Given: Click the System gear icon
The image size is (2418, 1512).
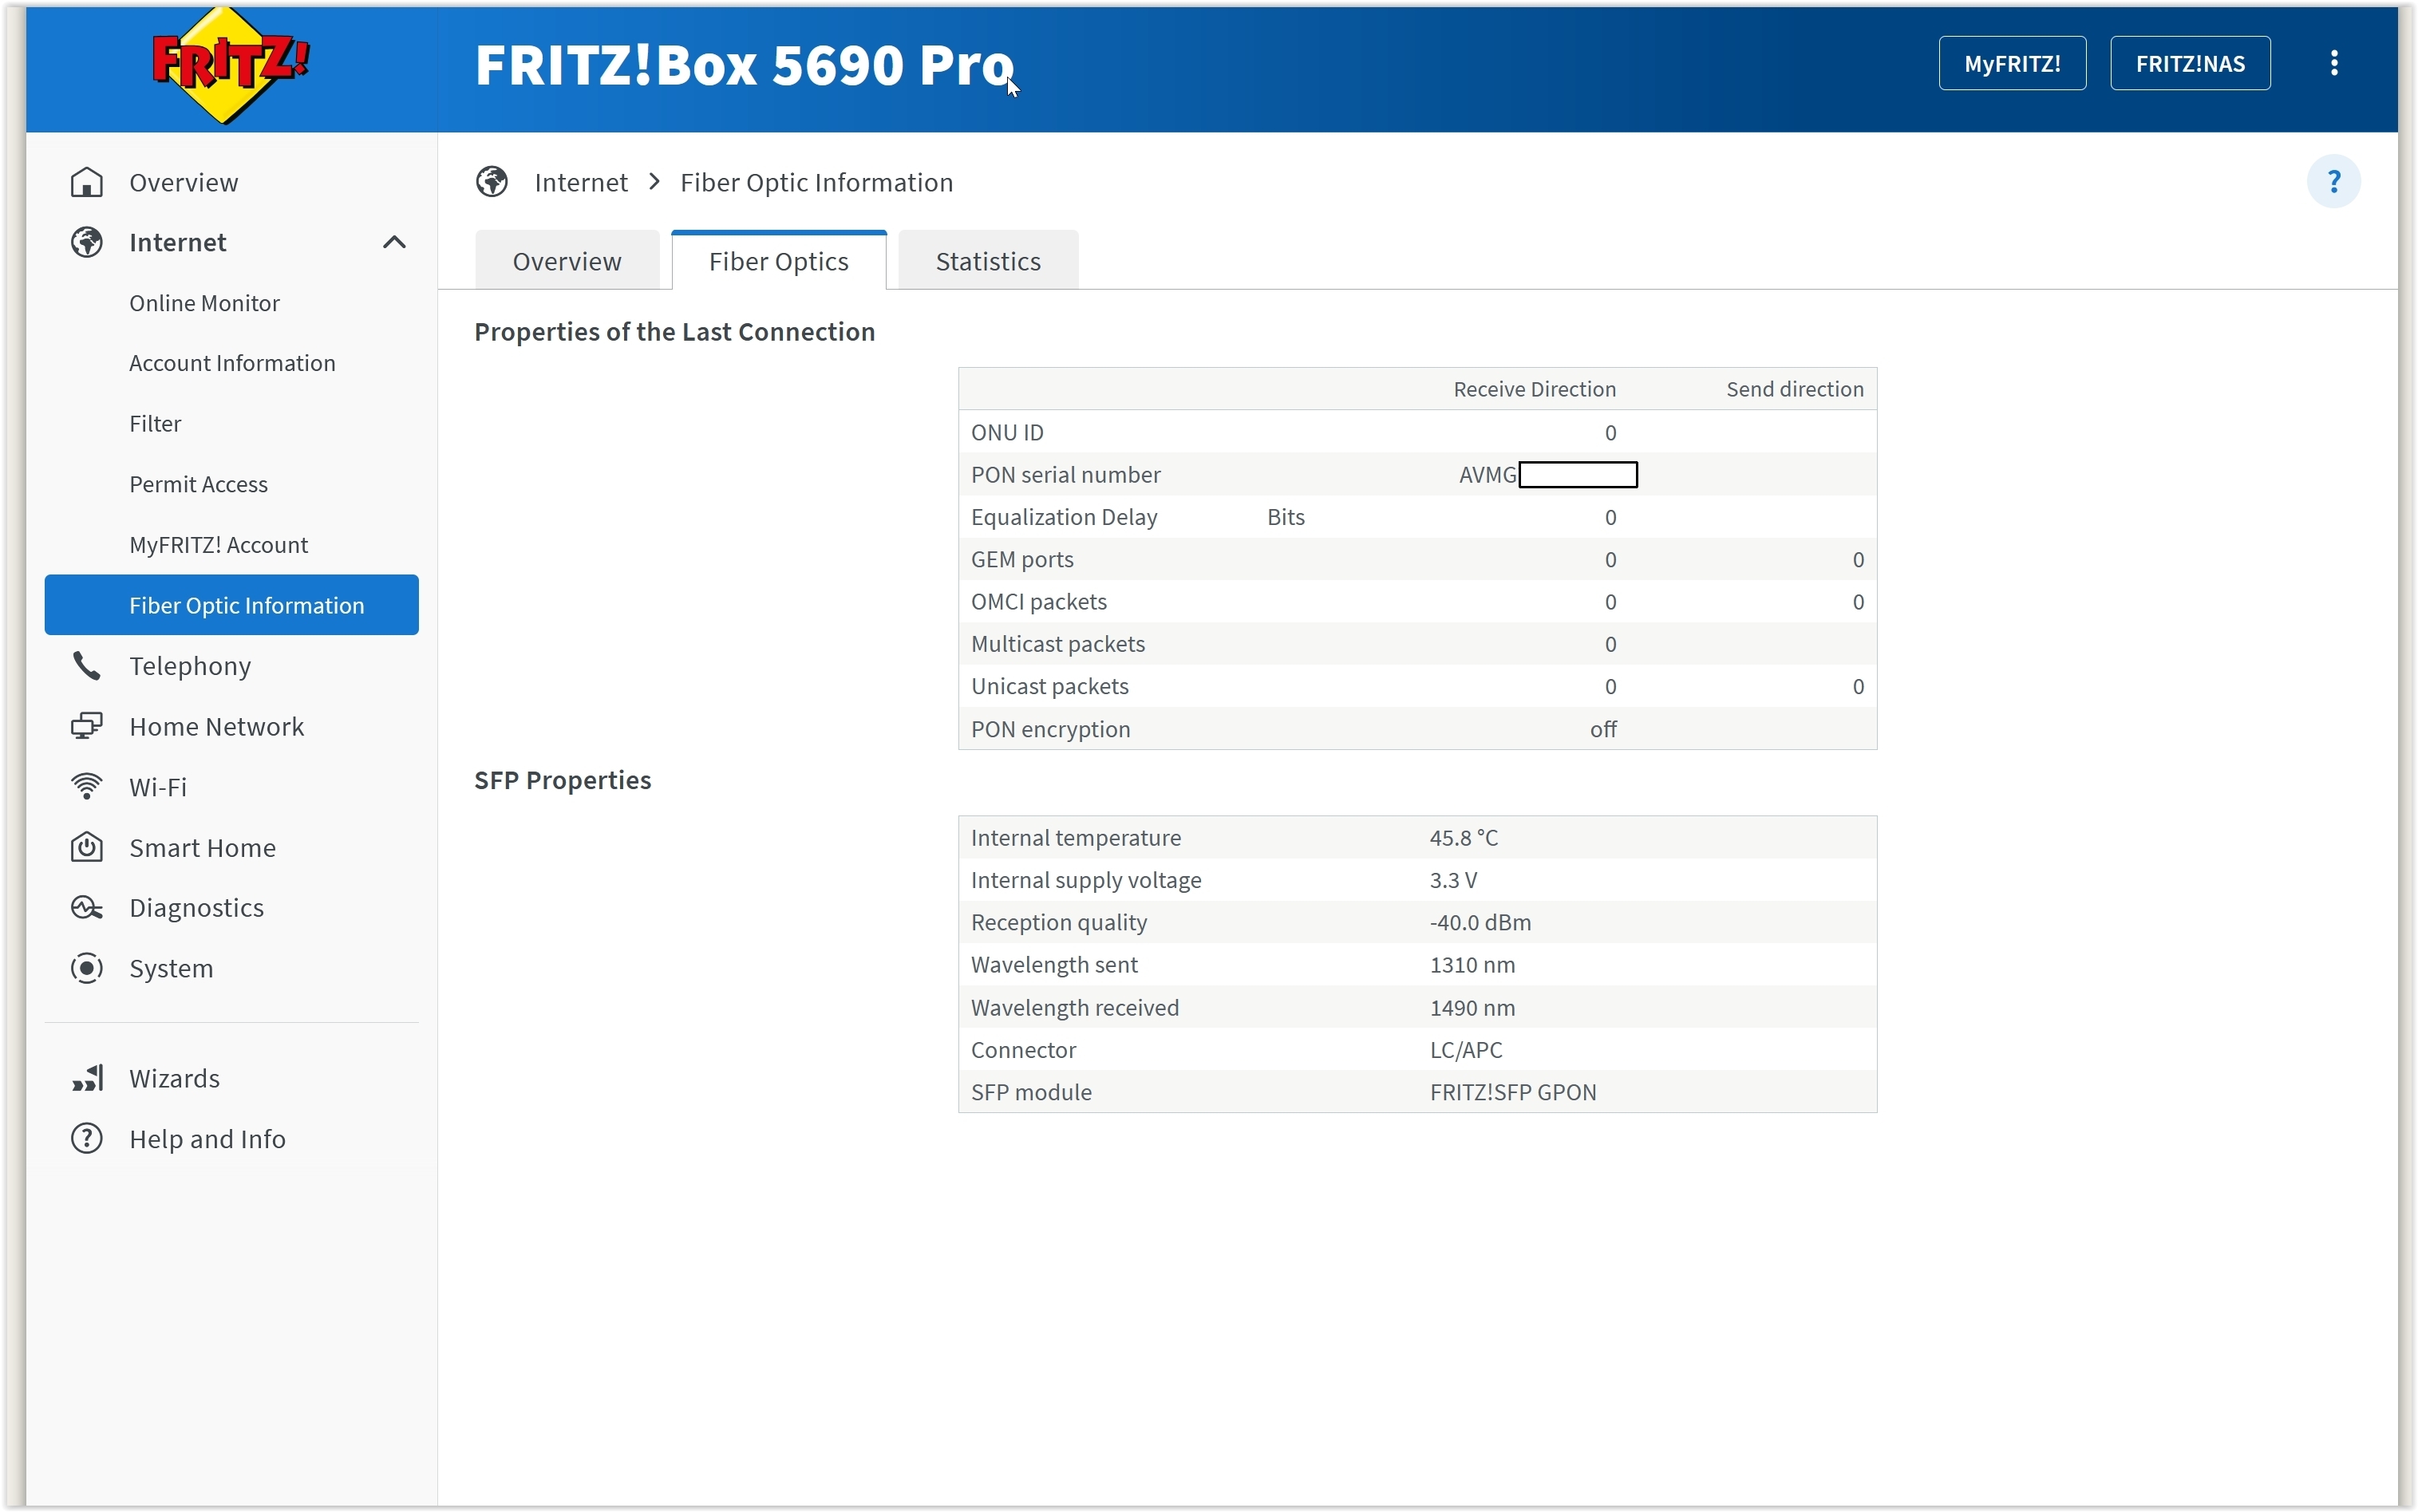Looking at the screenshot, I should (87, 968).
